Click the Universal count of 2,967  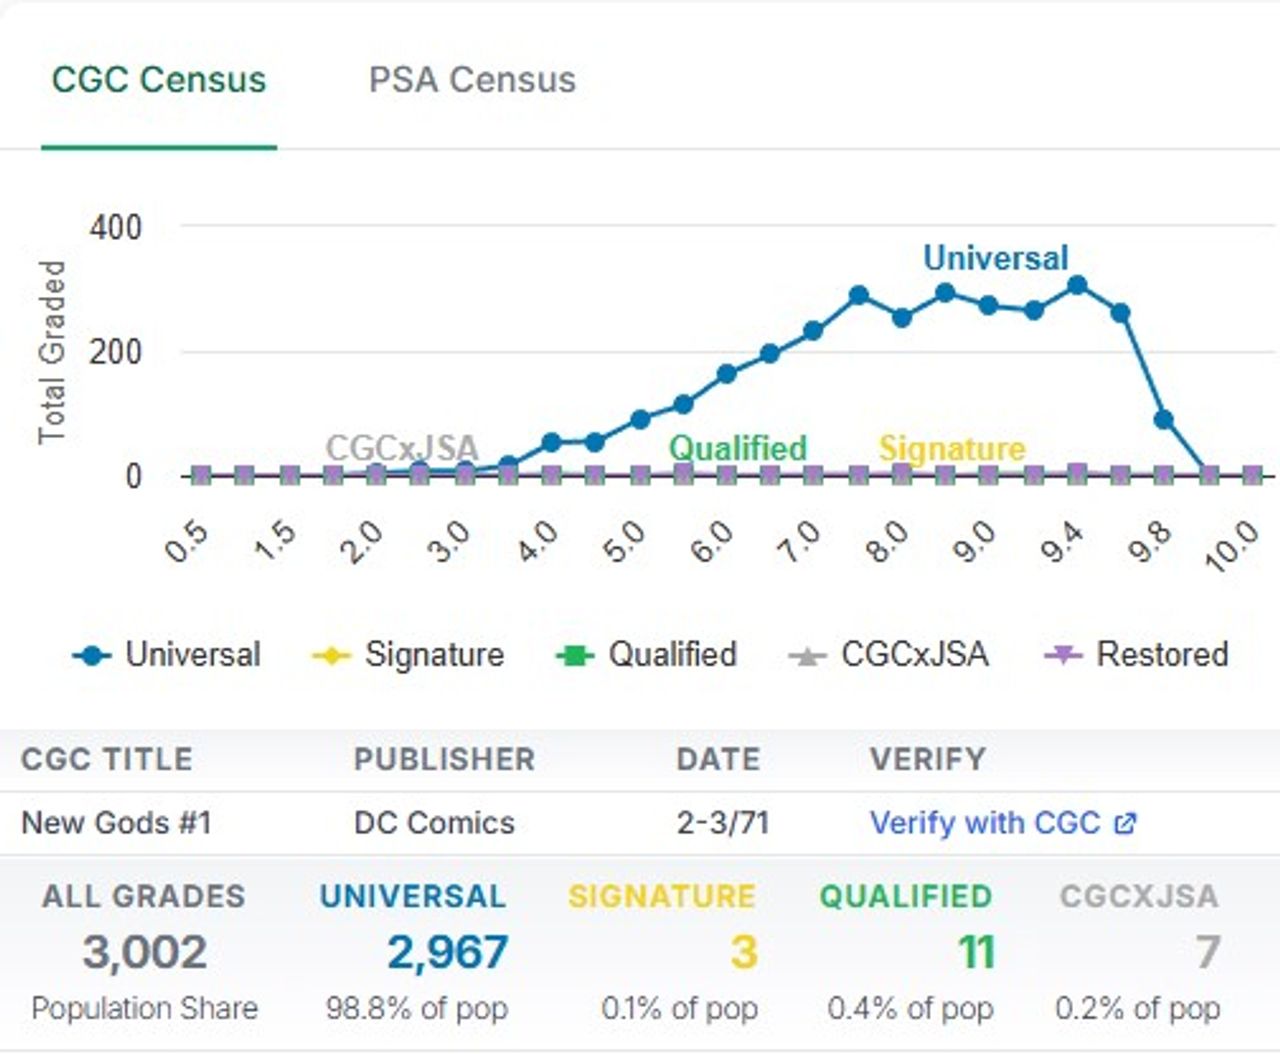(x=447, y=952)
